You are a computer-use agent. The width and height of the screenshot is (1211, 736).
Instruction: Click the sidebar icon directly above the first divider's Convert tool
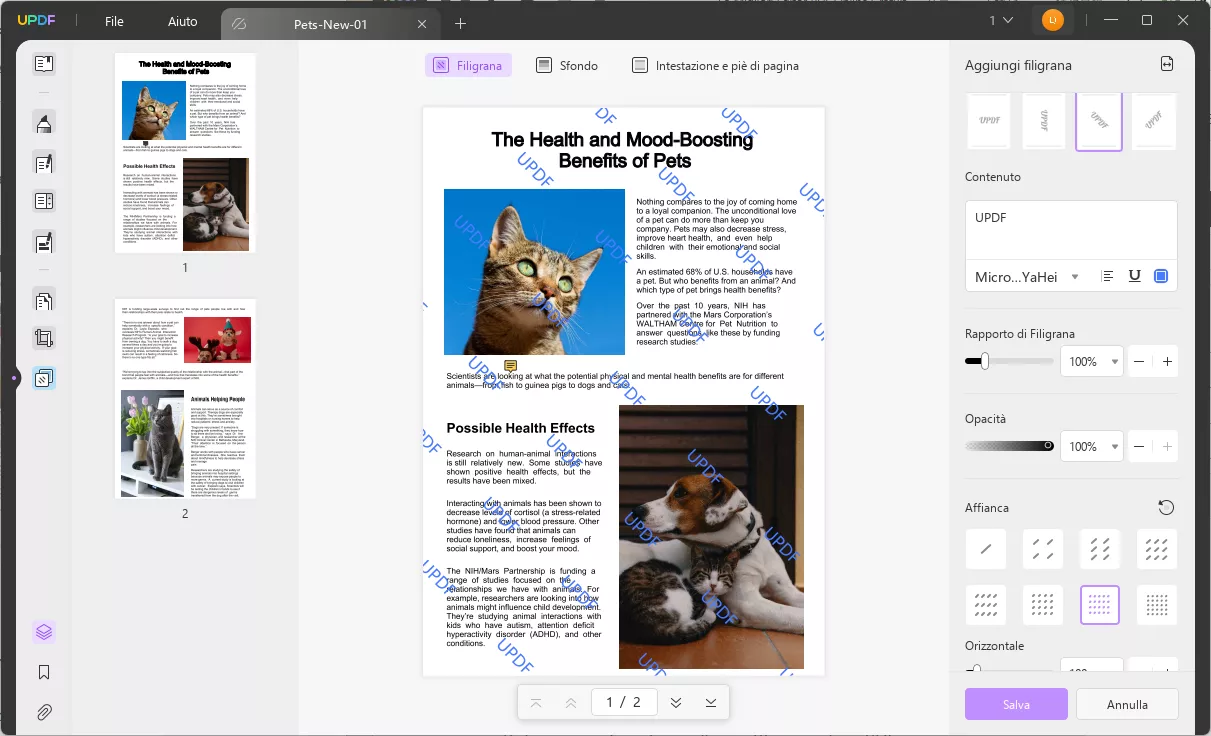(x=44, y=241)
